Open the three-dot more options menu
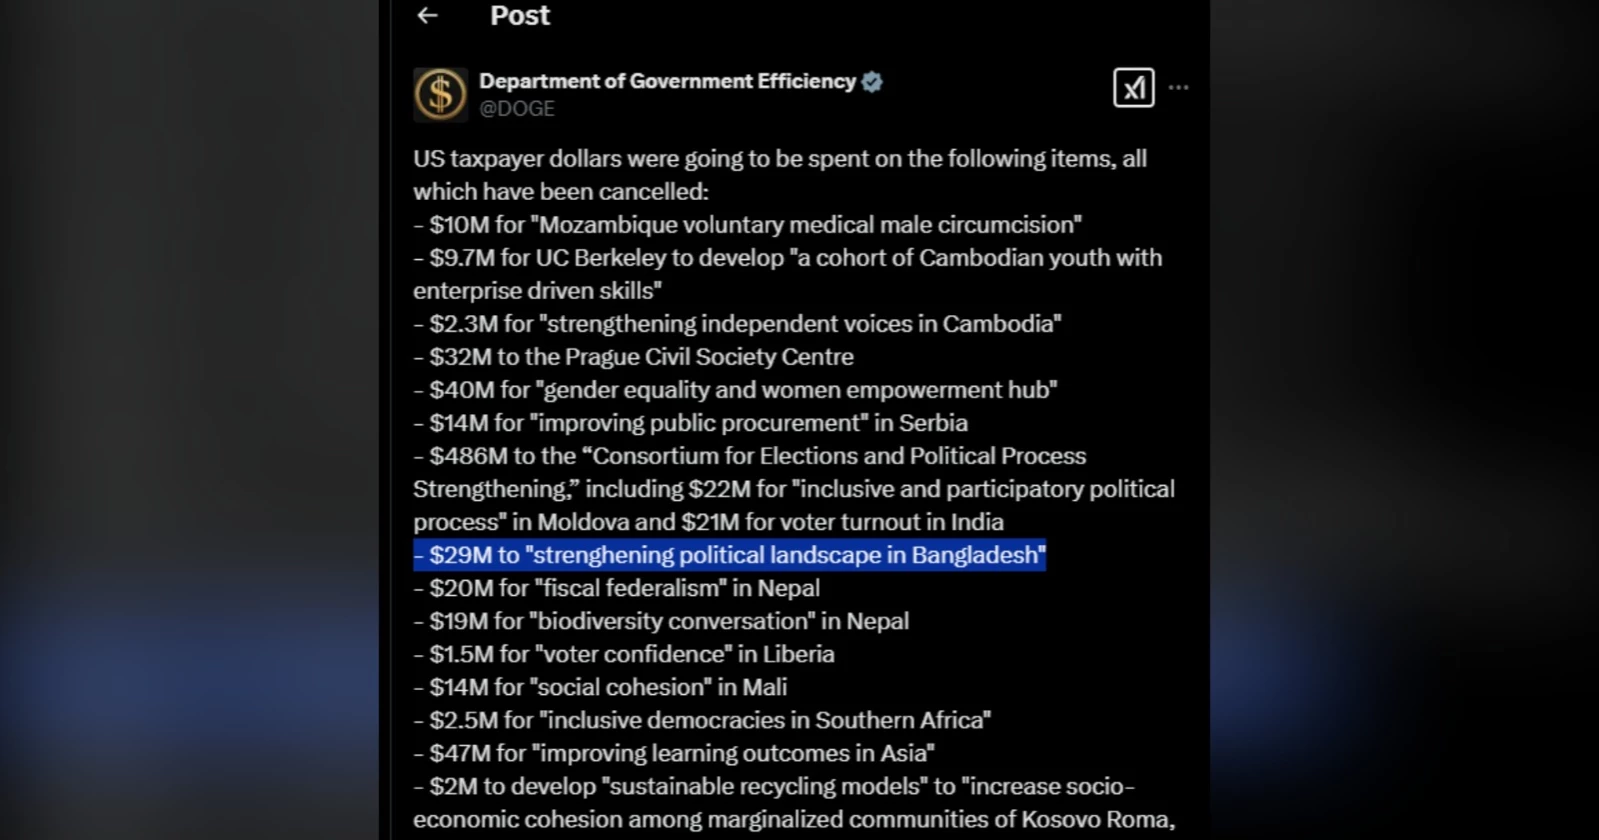The height and width of the screenshot is (840, 1599). point(1179,88)
